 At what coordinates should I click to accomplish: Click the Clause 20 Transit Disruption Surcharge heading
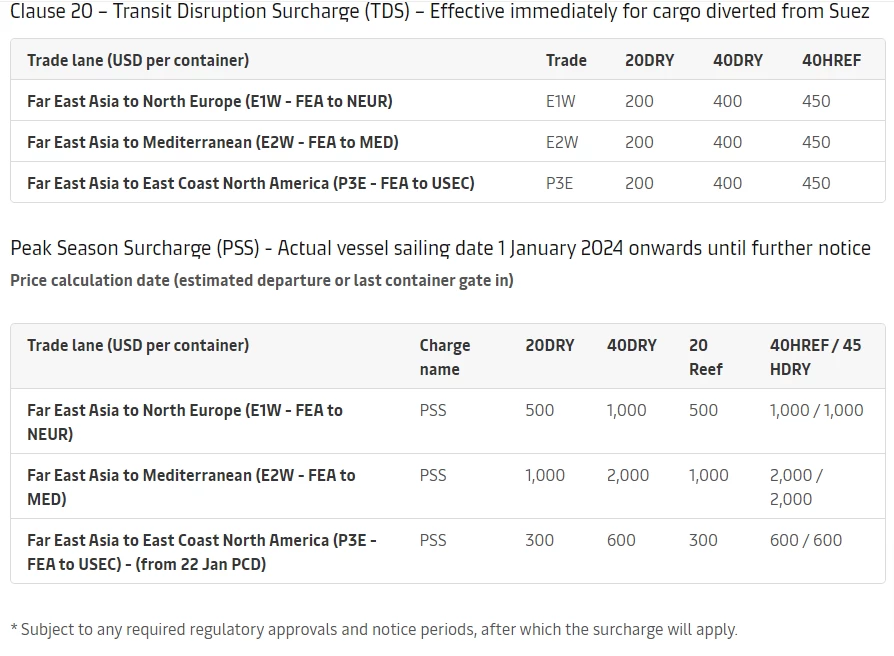440,11
